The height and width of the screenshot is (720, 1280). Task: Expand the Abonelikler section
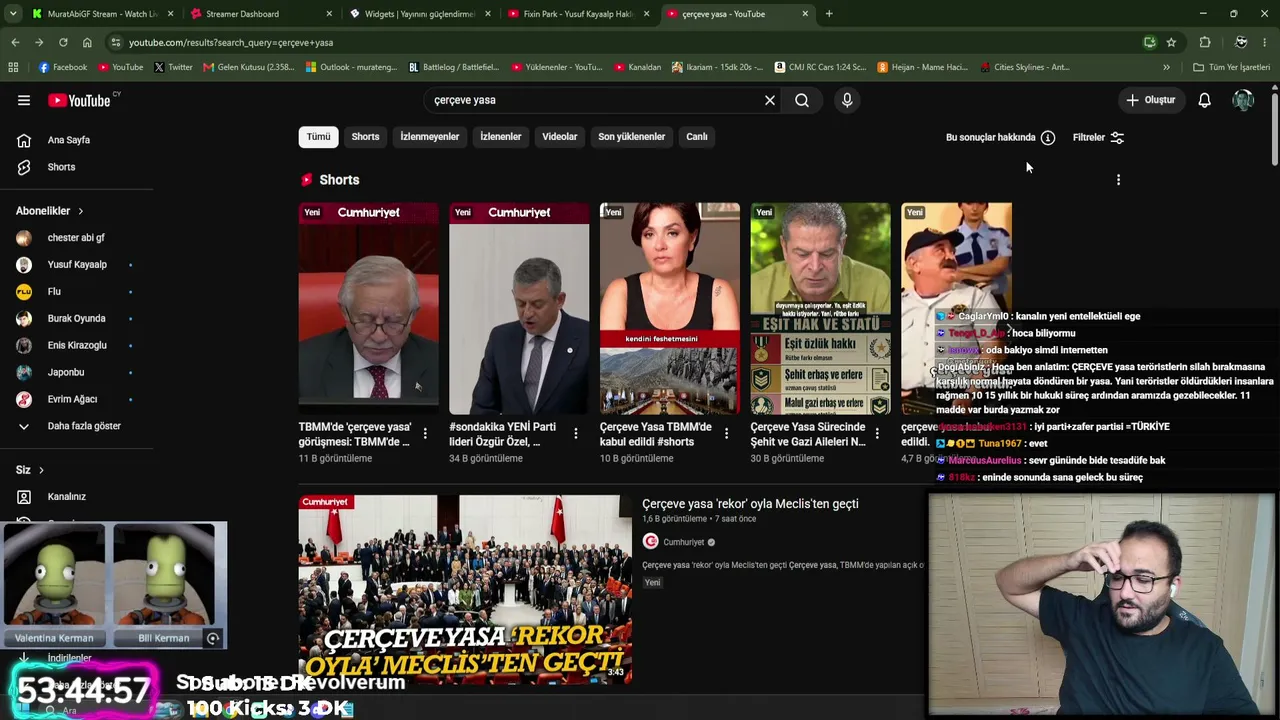click(x=50, y=211)
